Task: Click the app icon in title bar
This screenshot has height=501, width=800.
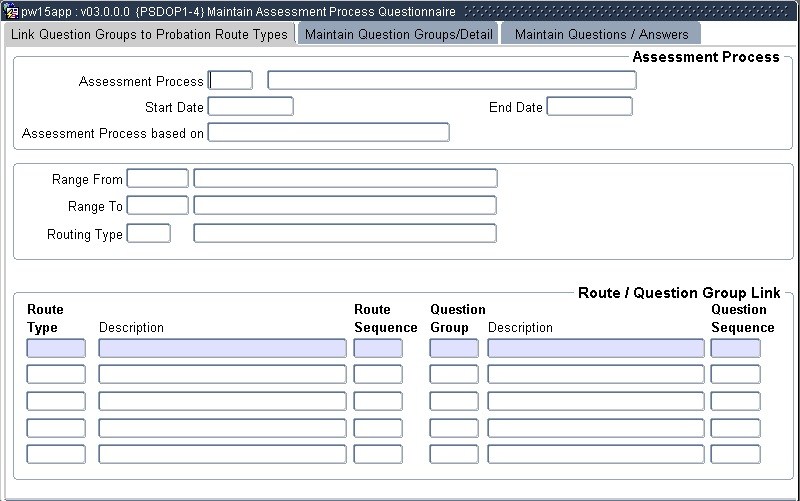Action: [11, 11]
